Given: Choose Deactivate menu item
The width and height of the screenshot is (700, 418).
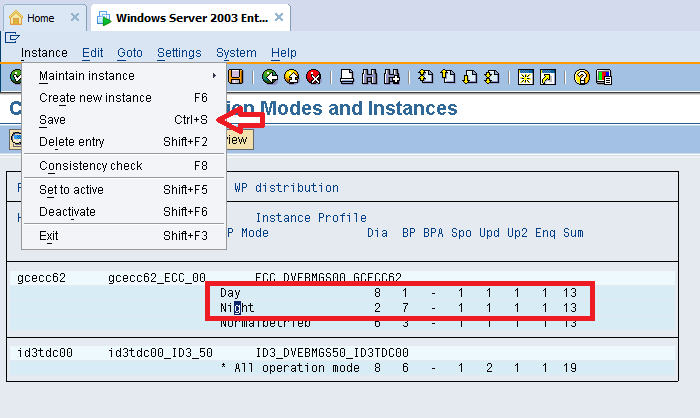Looking at the screenshot, I should point(124,212).
